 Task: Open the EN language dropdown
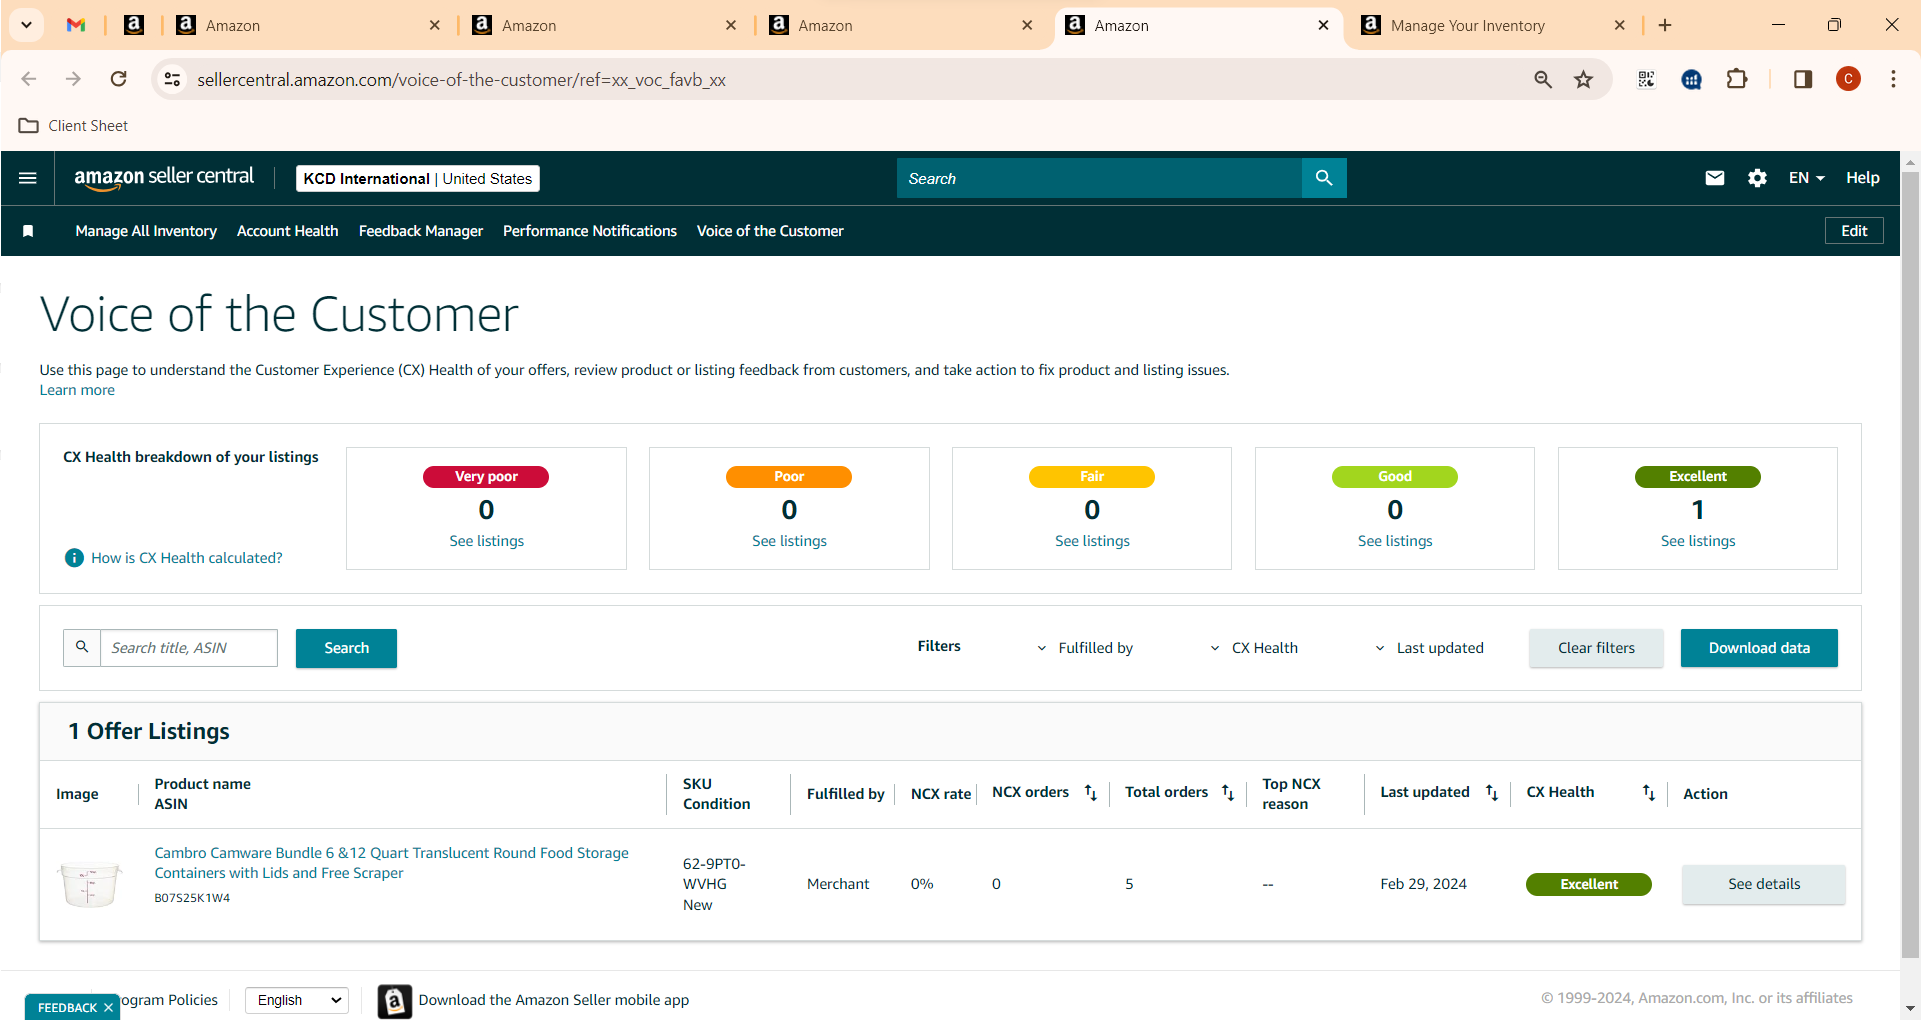tap(1807, 178)
